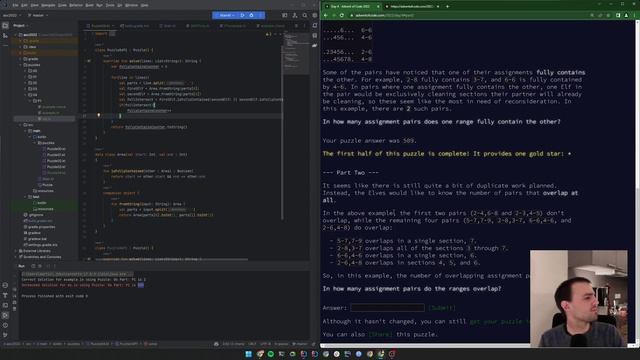Expand Scratches and Consoles node
The image size is (640, 360).
16,257
